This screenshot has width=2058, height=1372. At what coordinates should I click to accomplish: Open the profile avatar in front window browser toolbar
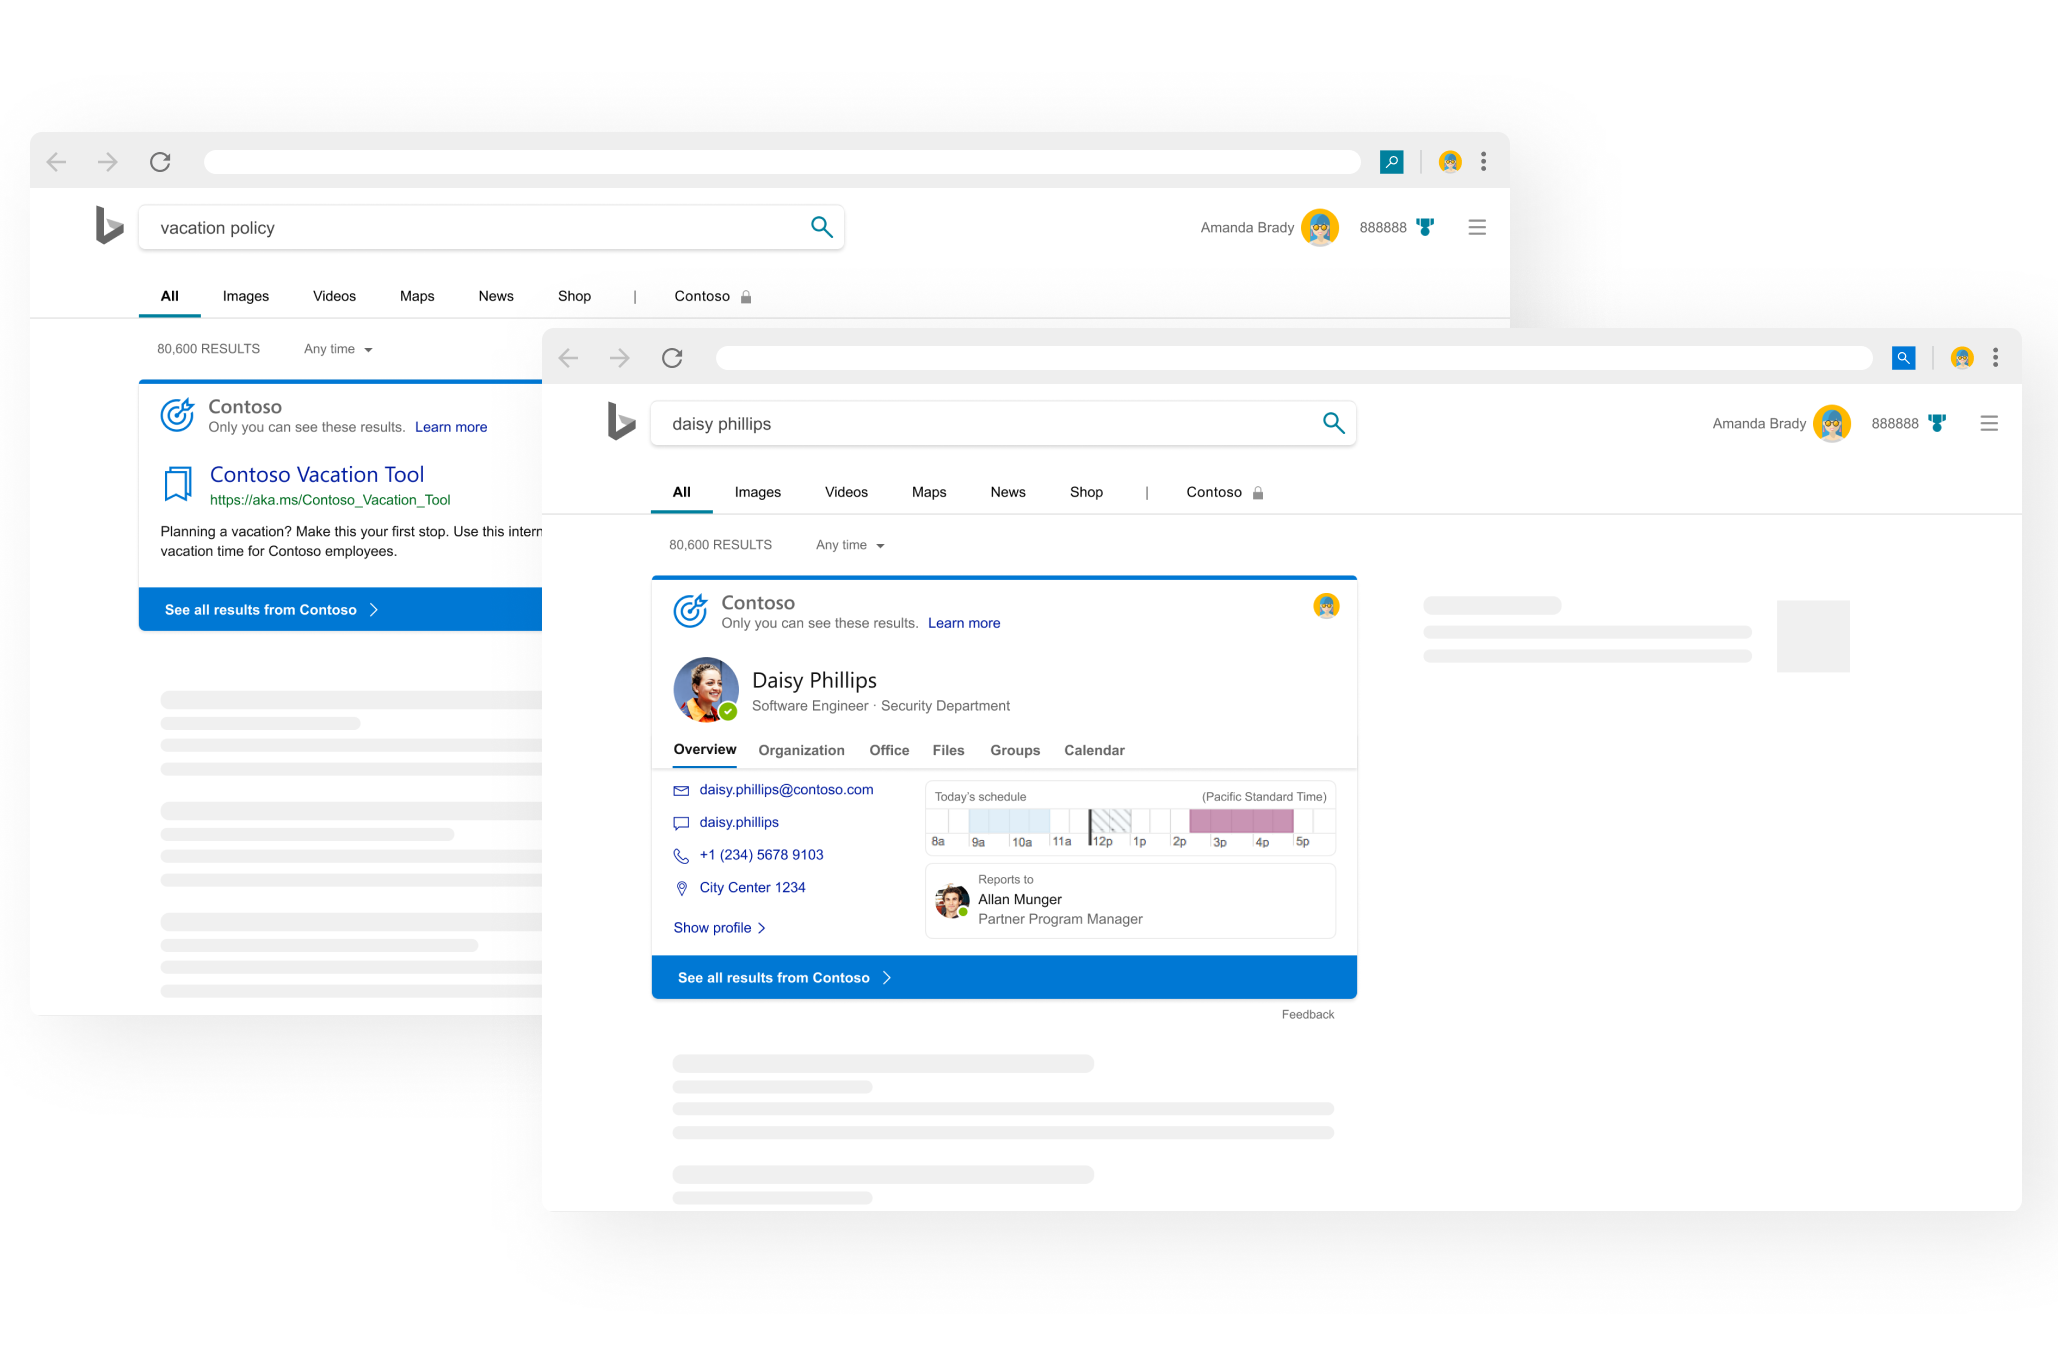coord(1961,358)
